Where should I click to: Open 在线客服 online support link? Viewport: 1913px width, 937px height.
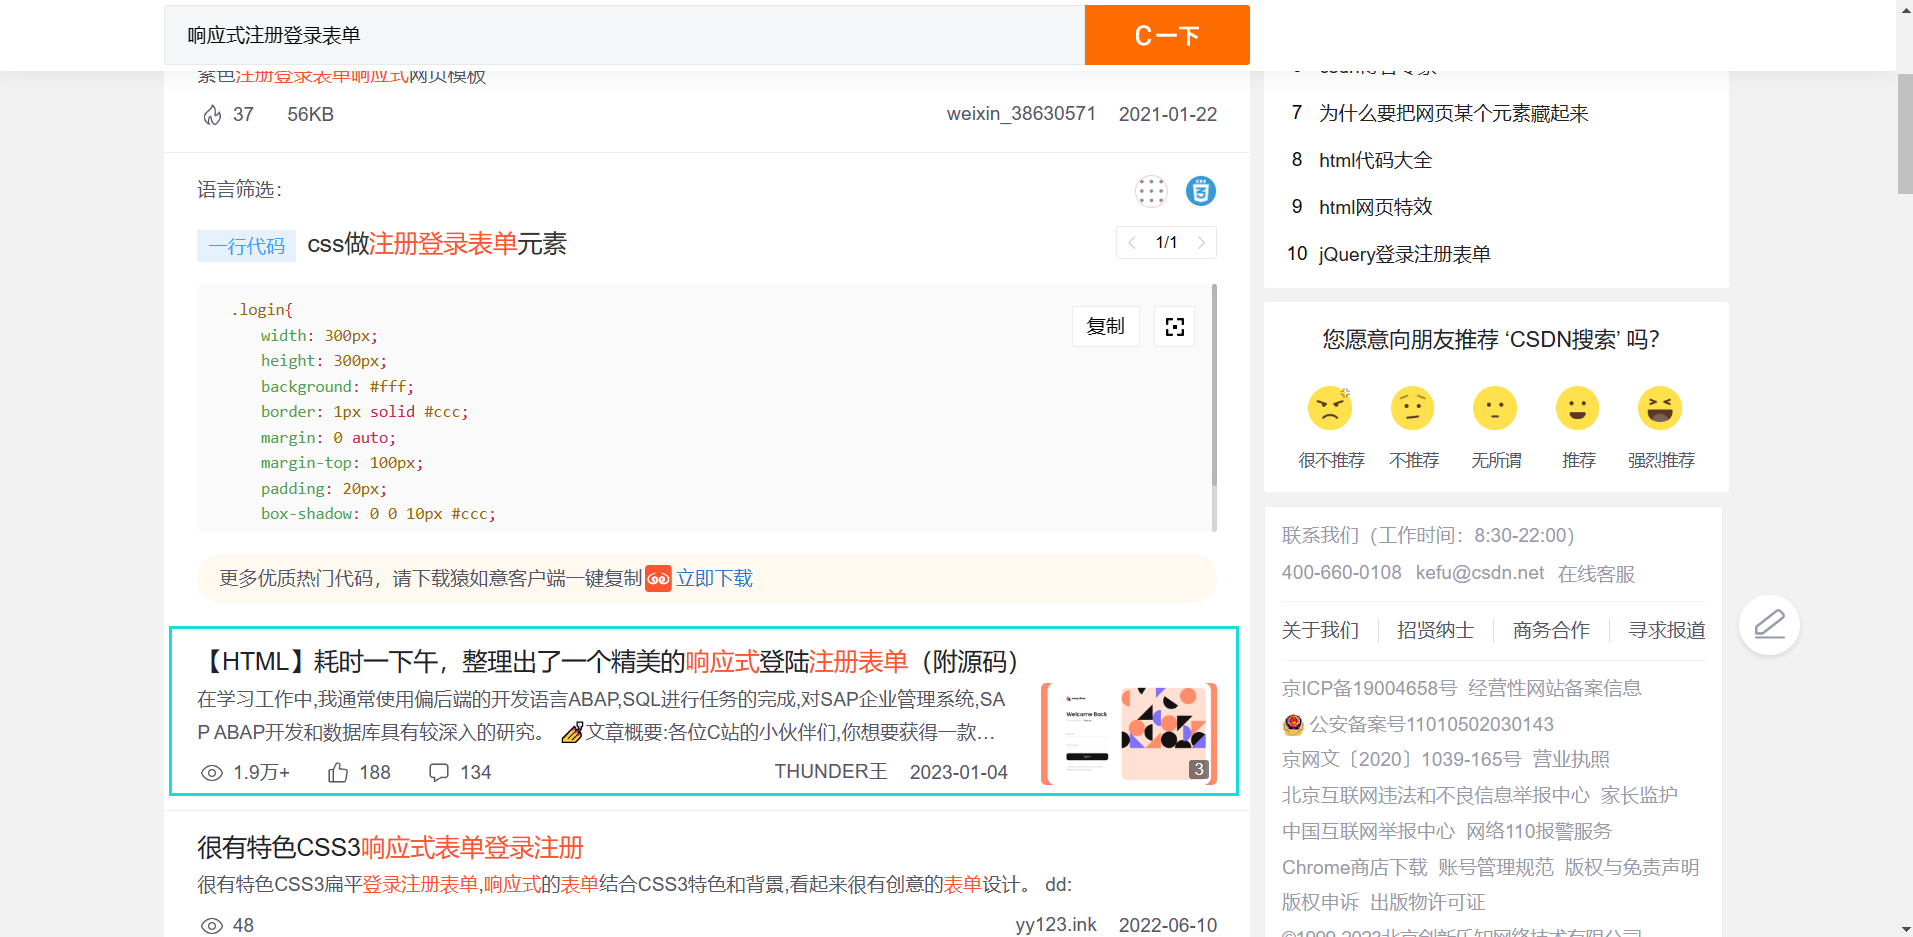(1596, 574)
